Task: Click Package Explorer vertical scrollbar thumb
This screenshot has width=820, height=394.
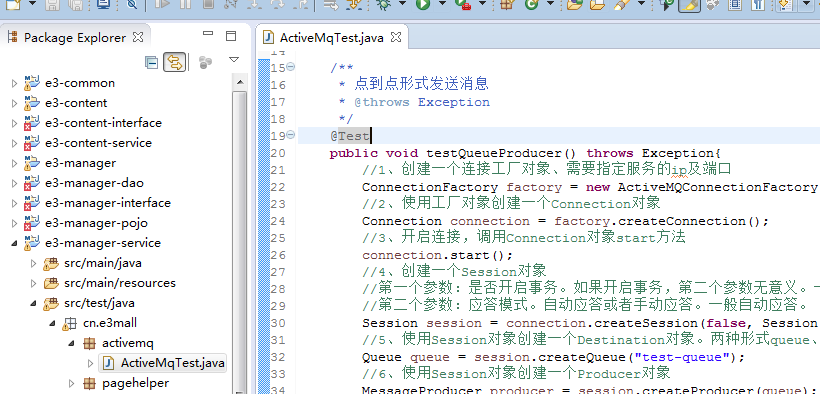Action: [240, 242]
